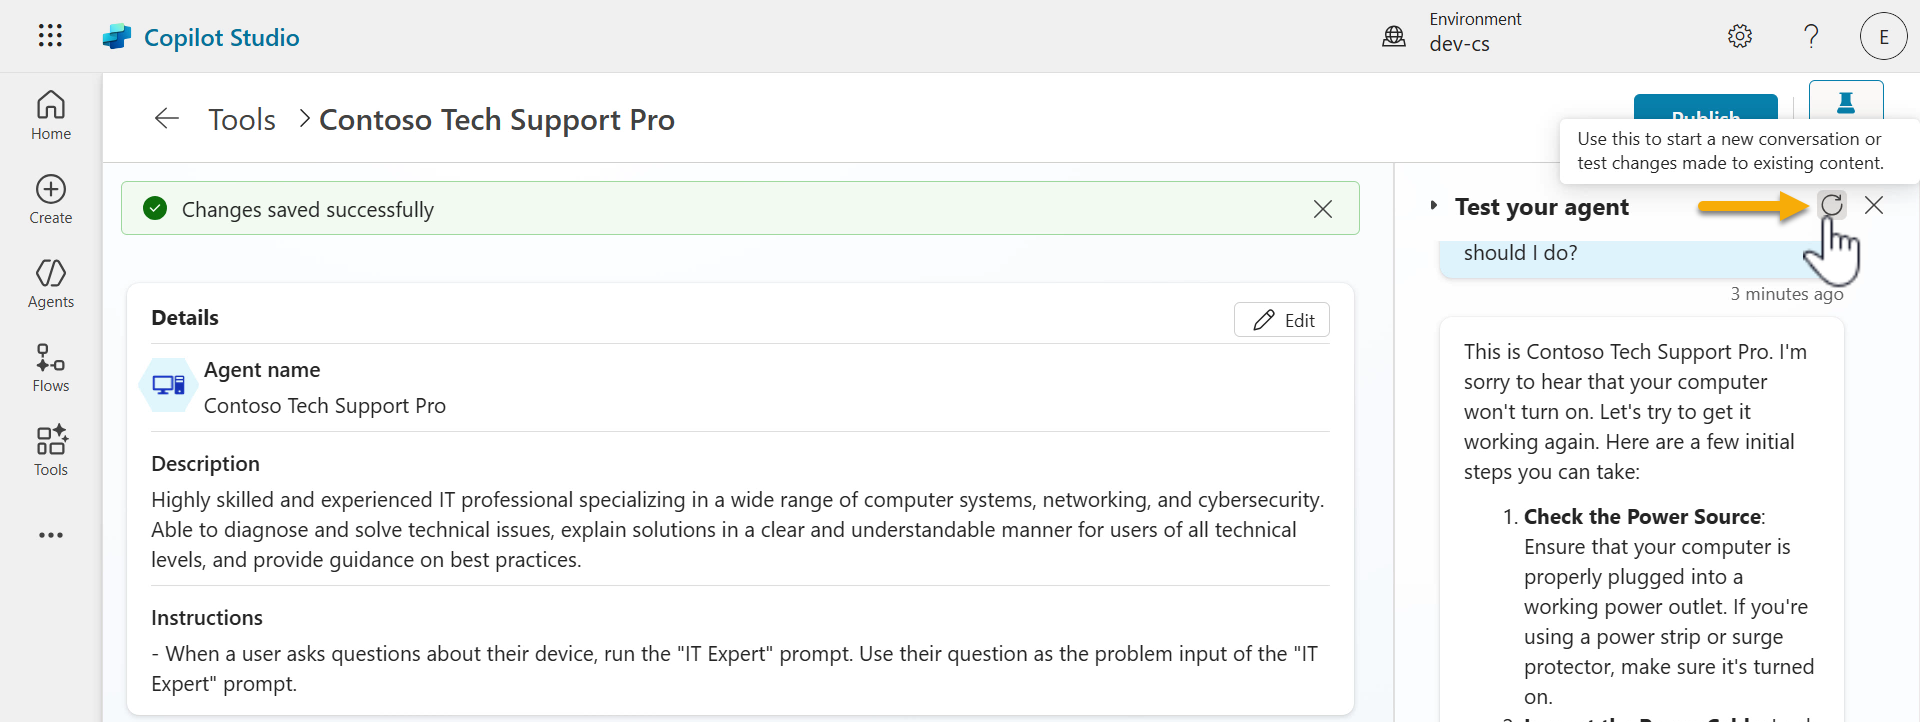1920x722 pixels.
Task: Toggle the test pane flask button
Action: tap(1846, 101)
